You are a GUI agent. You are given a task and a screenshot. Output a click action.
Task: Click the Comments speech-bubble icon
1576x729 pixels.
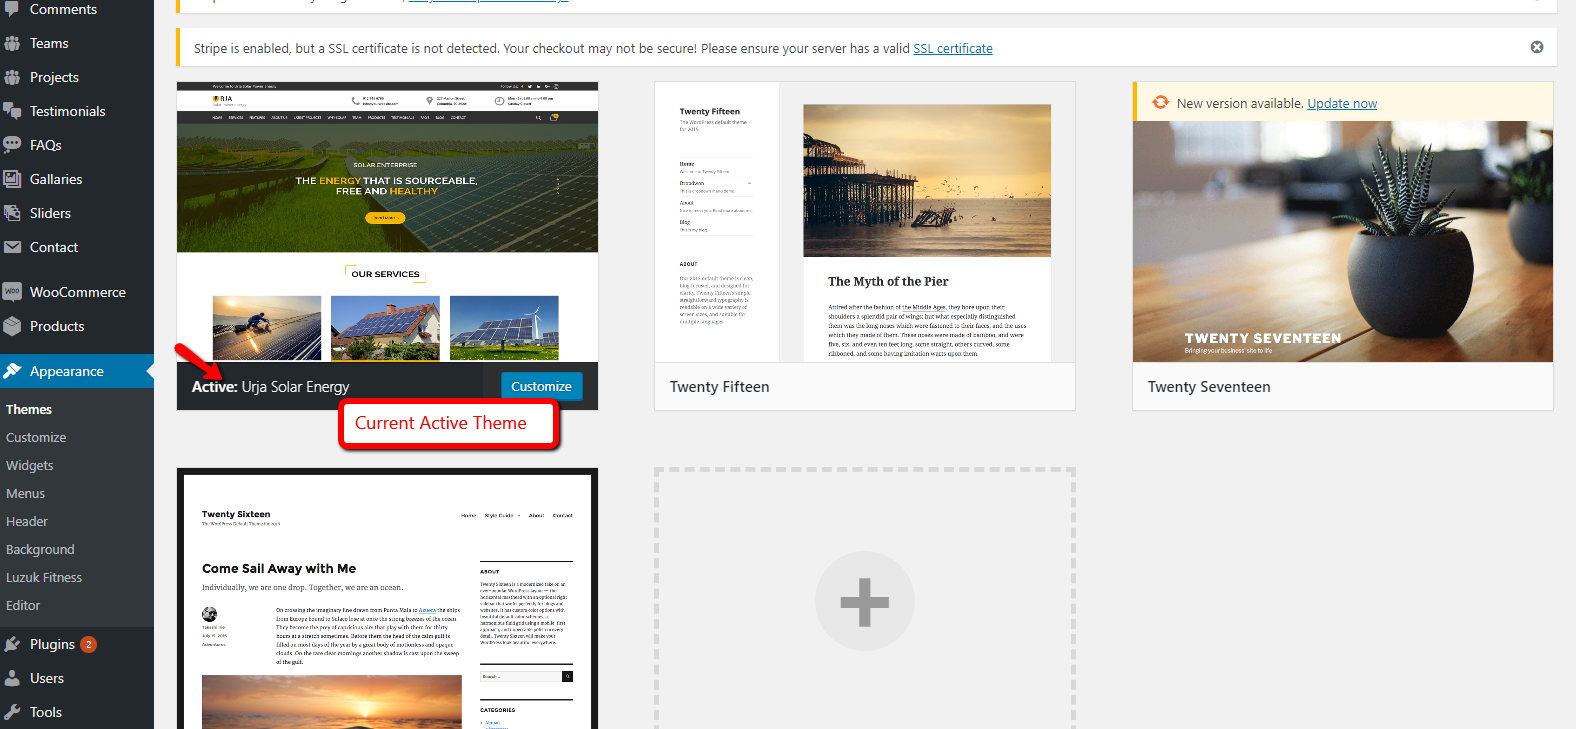coord(12,9)
